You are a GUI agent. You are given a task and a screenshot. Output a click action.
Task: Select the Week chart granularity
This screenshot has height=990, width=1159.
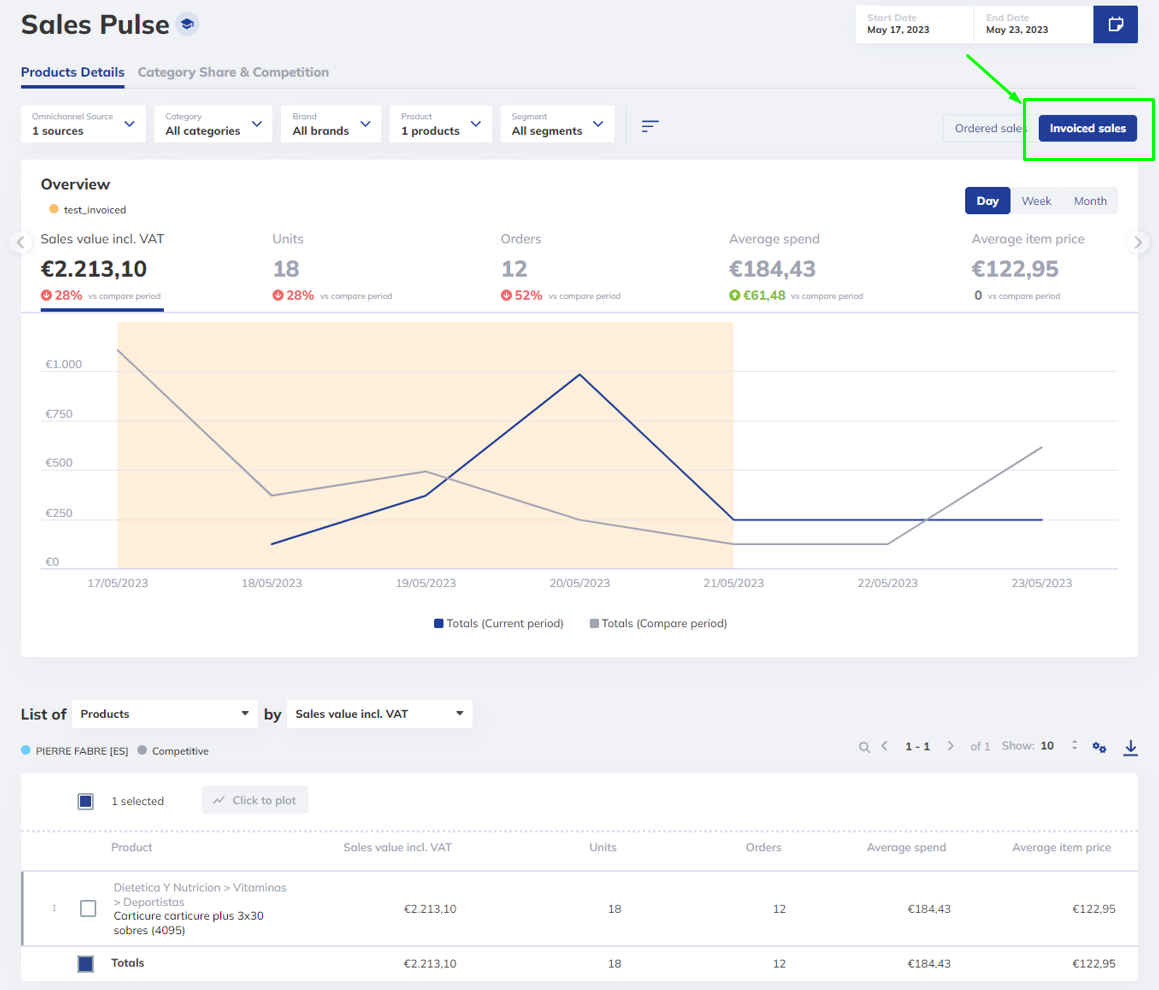click(x=1036, y=201)
